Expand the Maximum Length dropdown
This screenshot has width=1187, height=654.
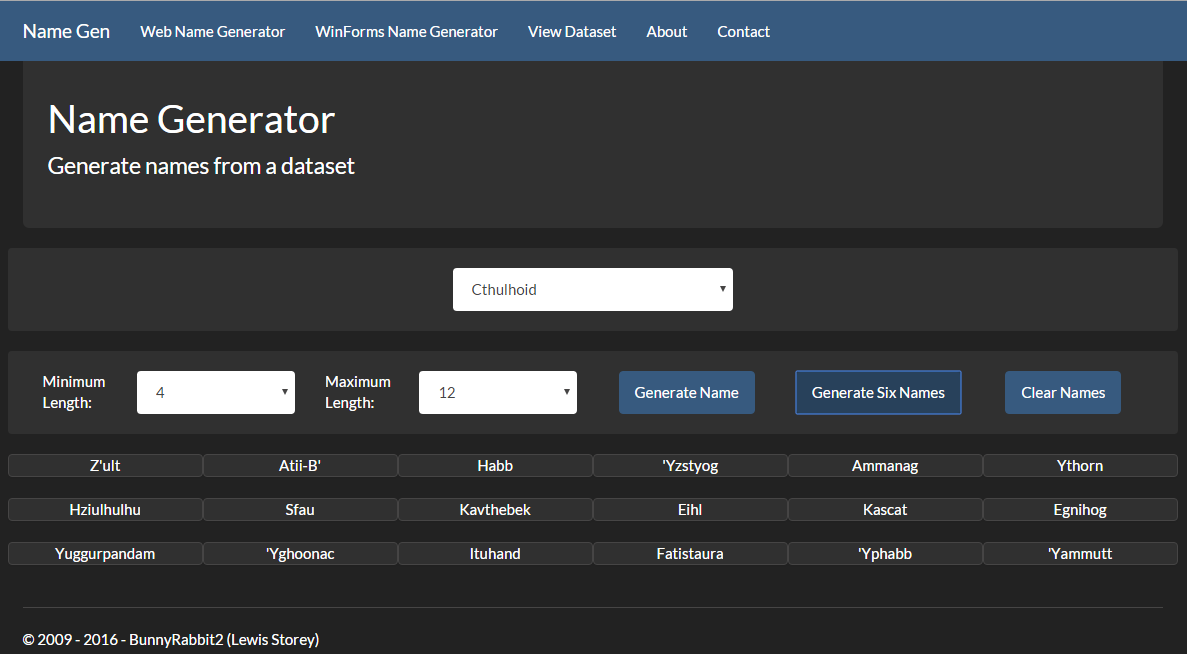tap(497, 393)
